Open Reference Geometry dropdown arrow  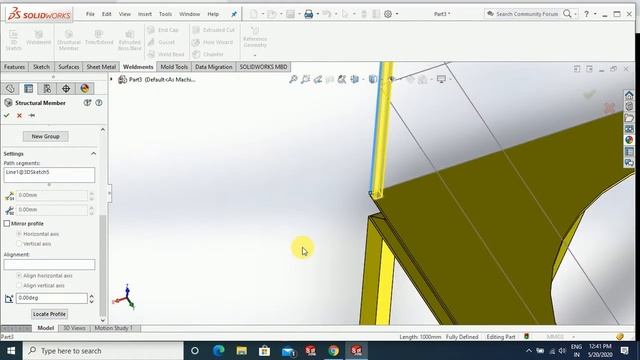click(255, 55)
